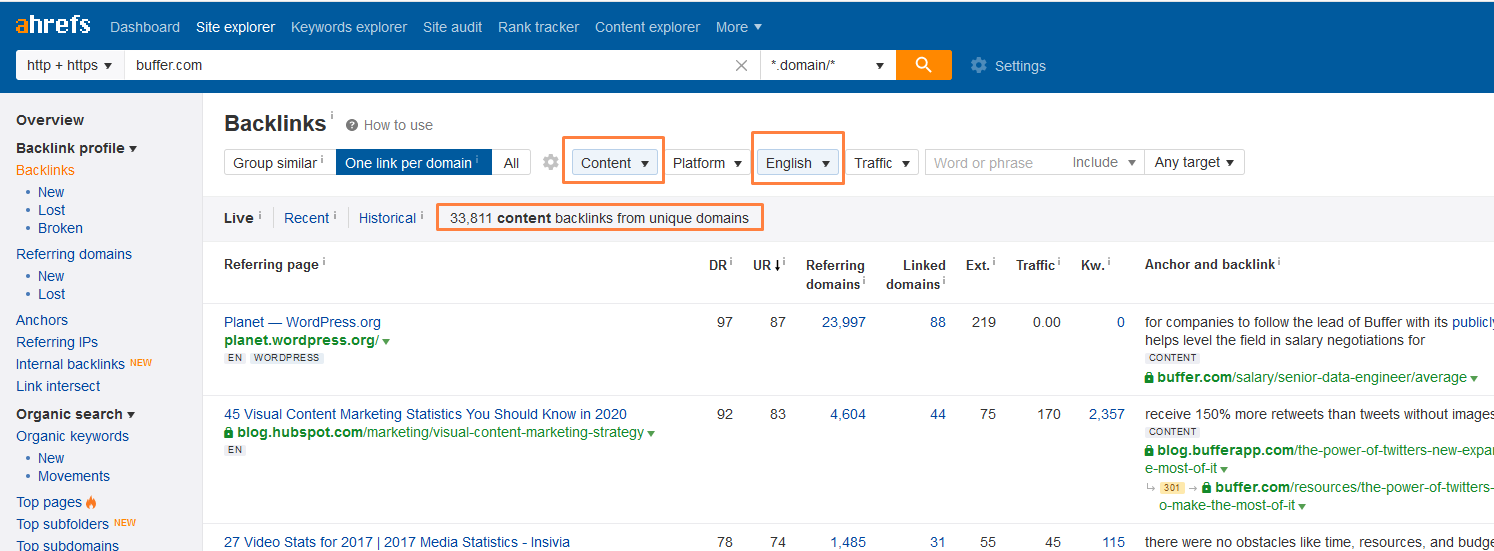Click the 4,604 referring domains value

click(848, 414)
